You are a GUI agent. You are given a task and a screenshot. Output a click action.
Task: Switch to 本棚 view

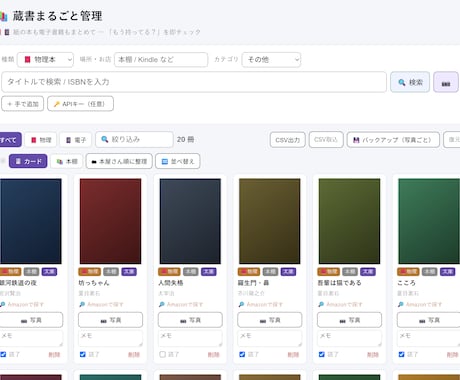pyautogui.click(x=67, y=161)
